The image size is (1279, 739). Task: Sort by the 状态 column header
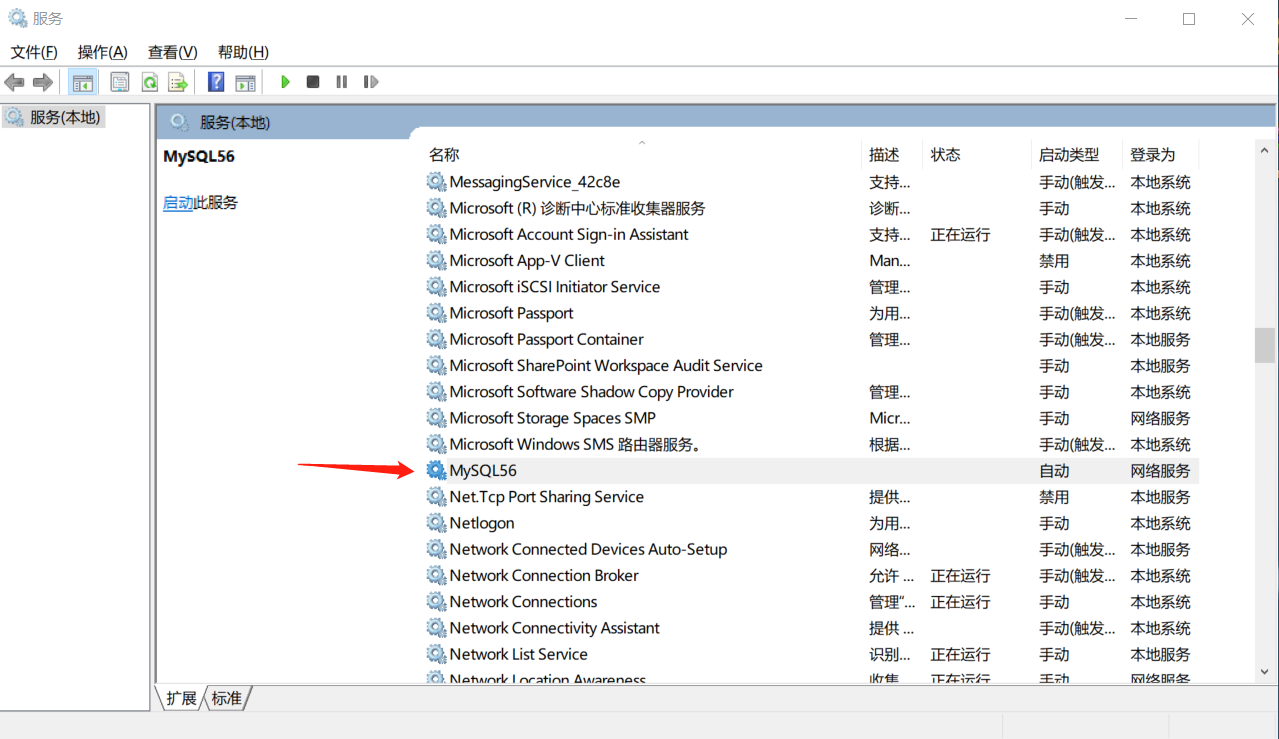click(x=945, y=155)
